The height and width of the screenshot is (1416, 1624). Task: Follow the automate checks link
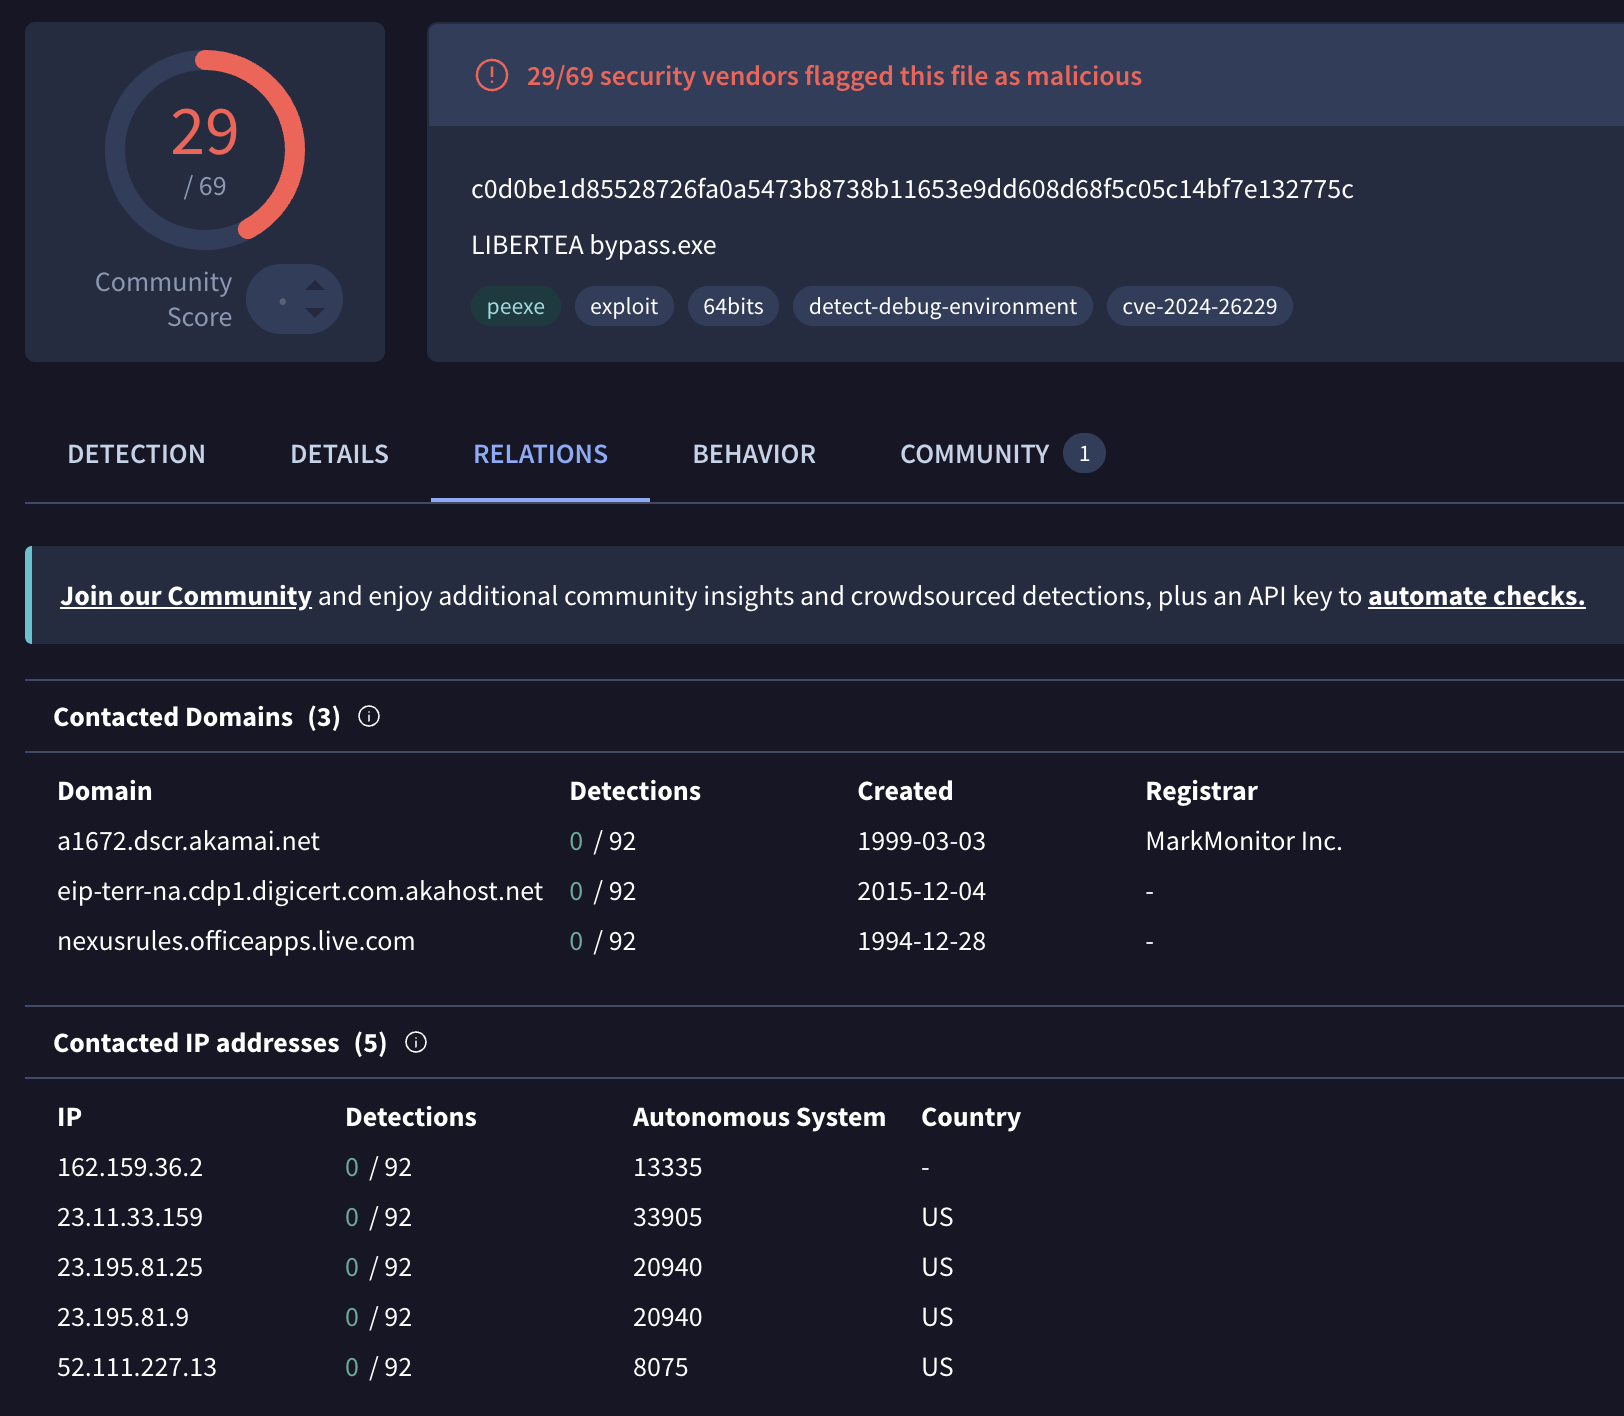1476,596
